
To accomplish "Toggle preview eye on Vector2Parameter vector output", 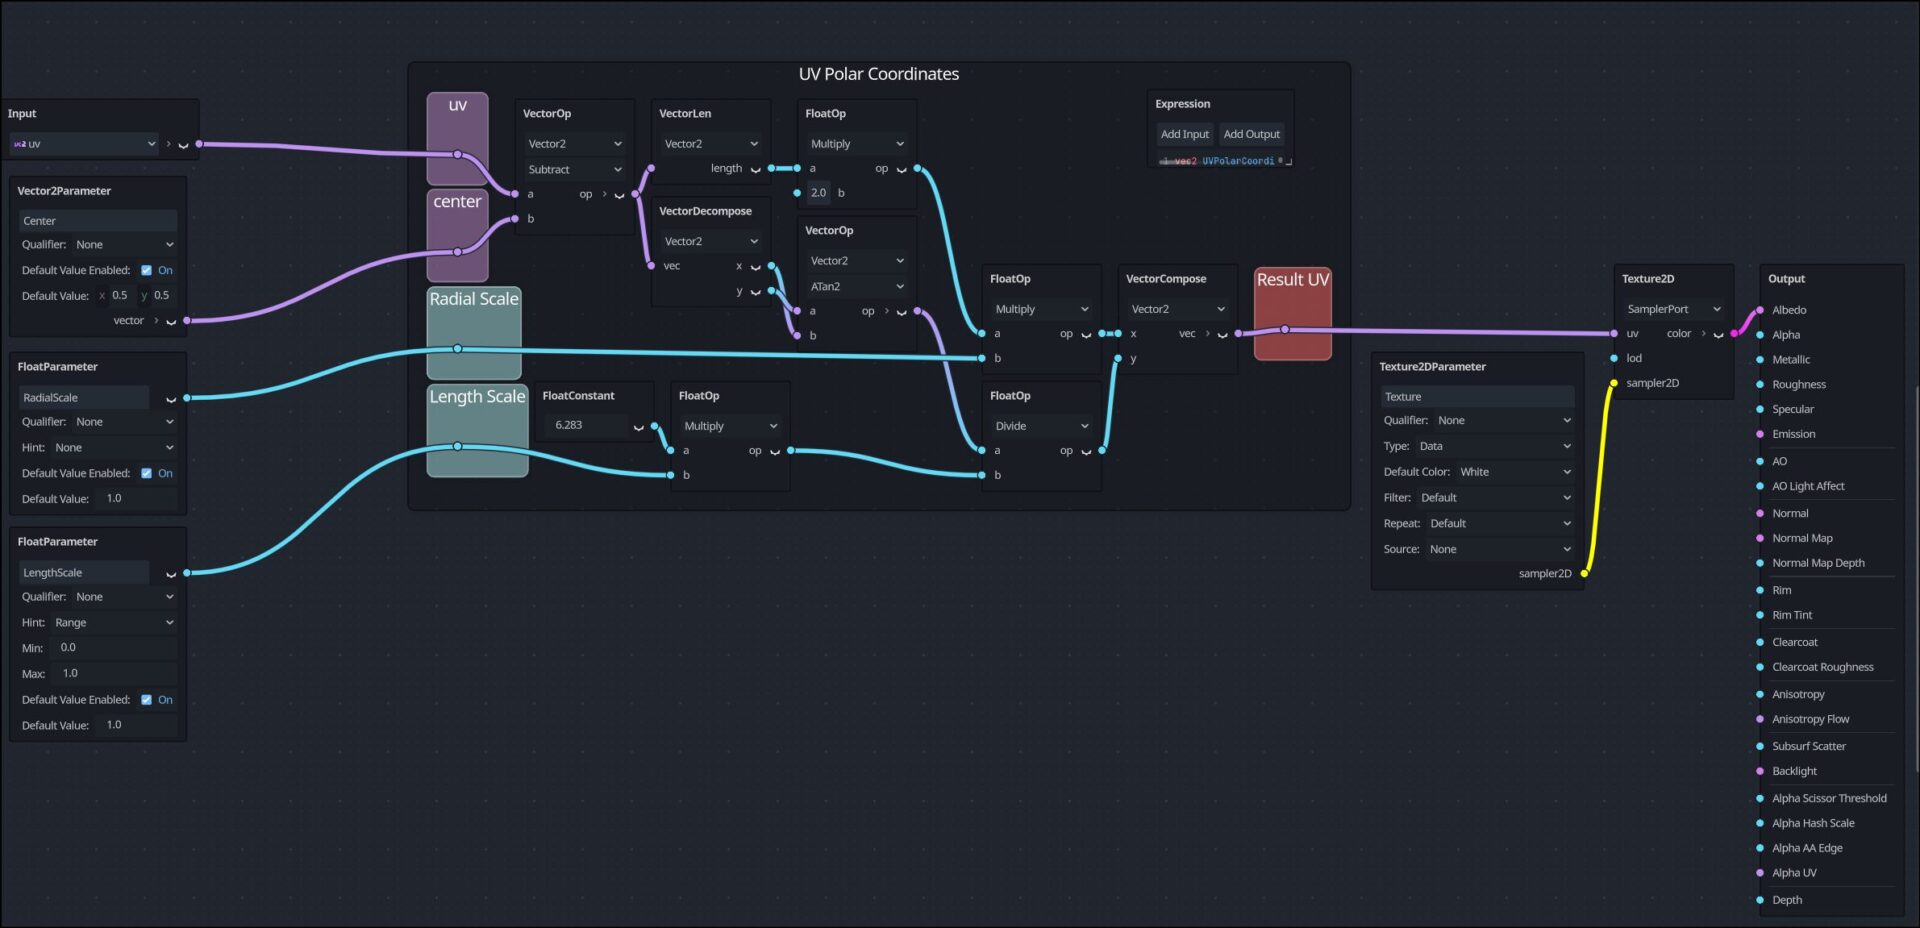I will click(x=171, y=321).
